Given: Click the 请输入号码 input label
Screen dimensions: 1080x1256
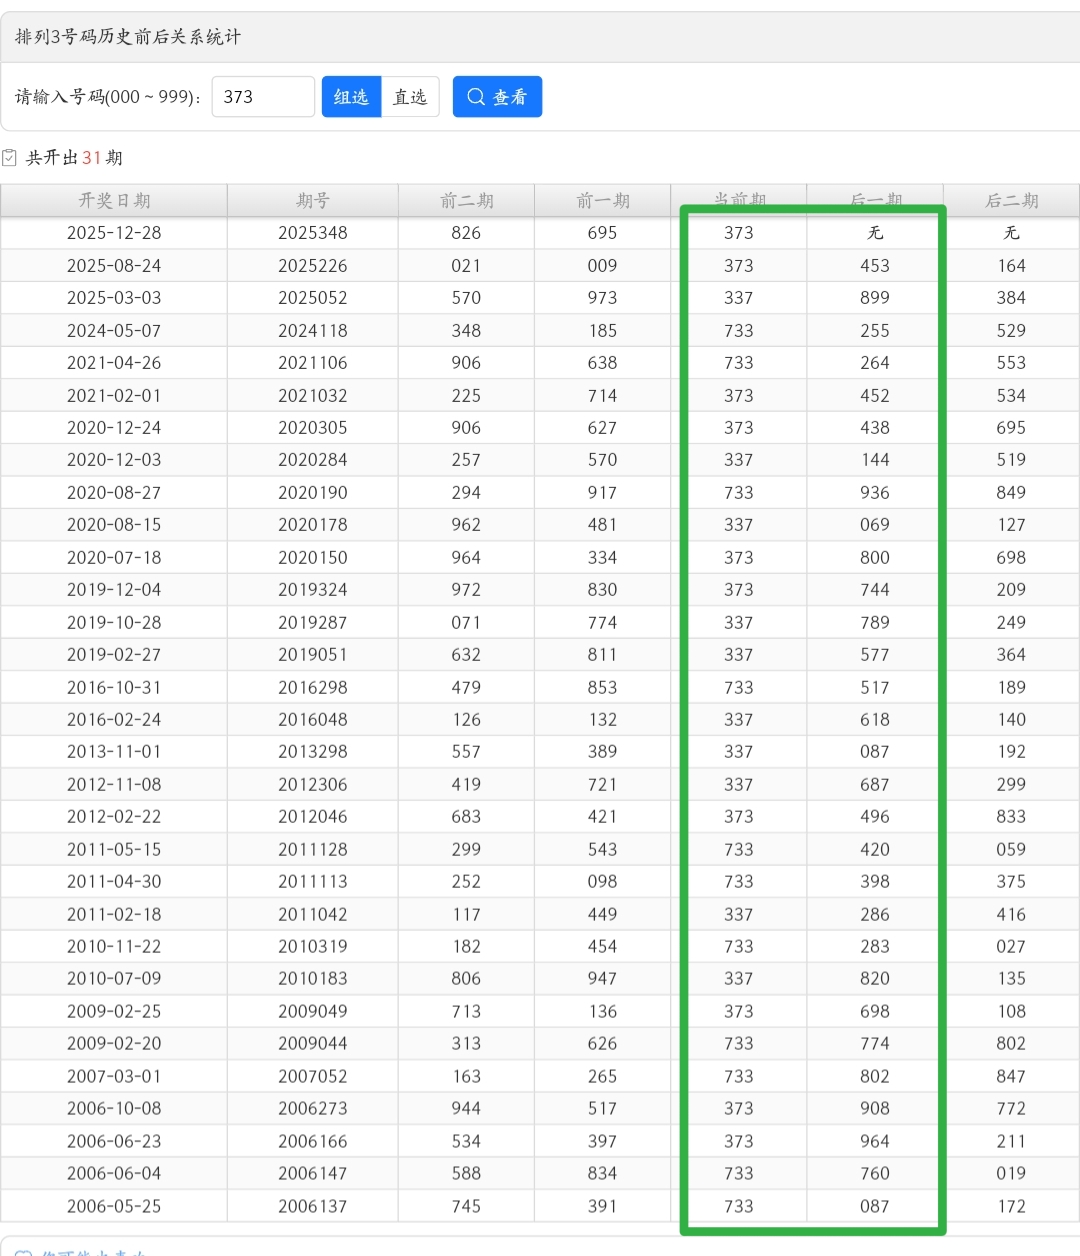Looking at the screenshot, I should (108, 97).
